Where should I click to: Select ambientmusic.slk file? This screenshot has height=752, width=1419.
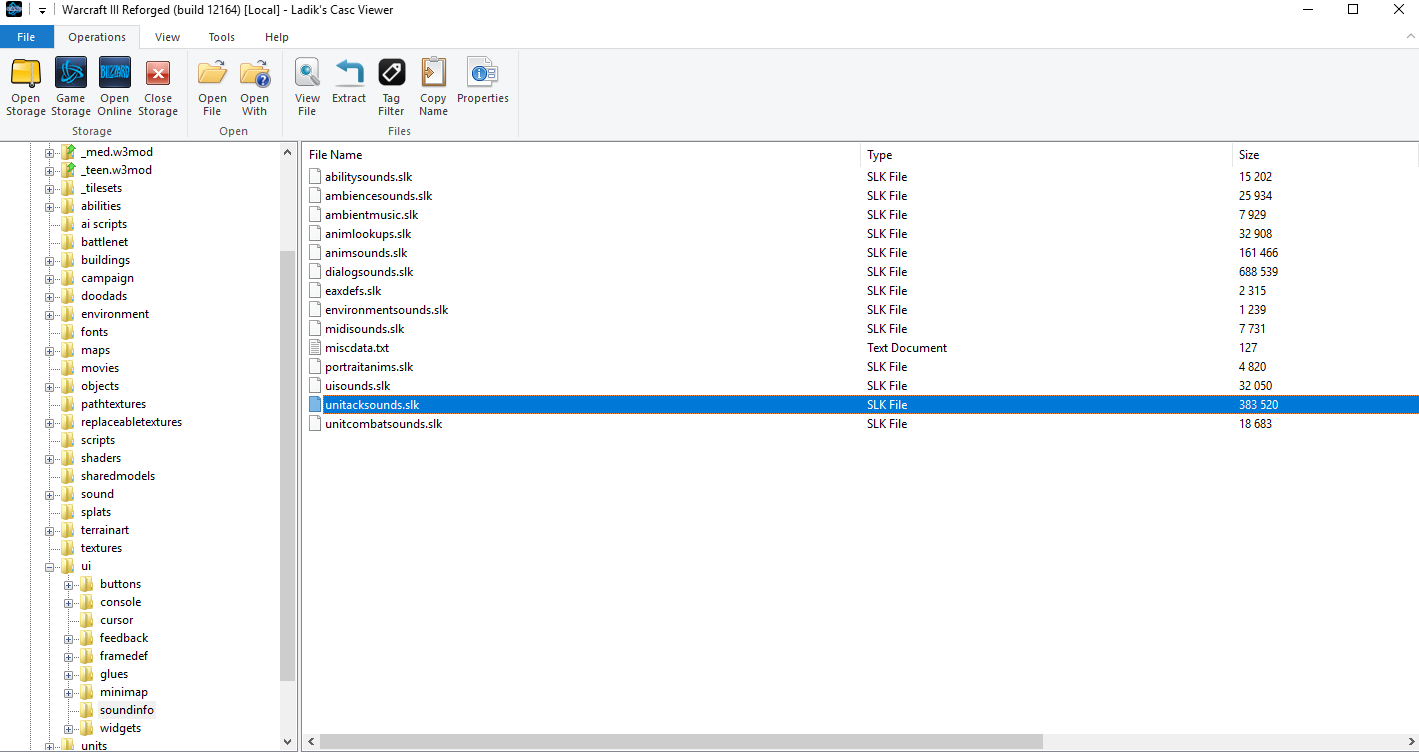(371, 215)
